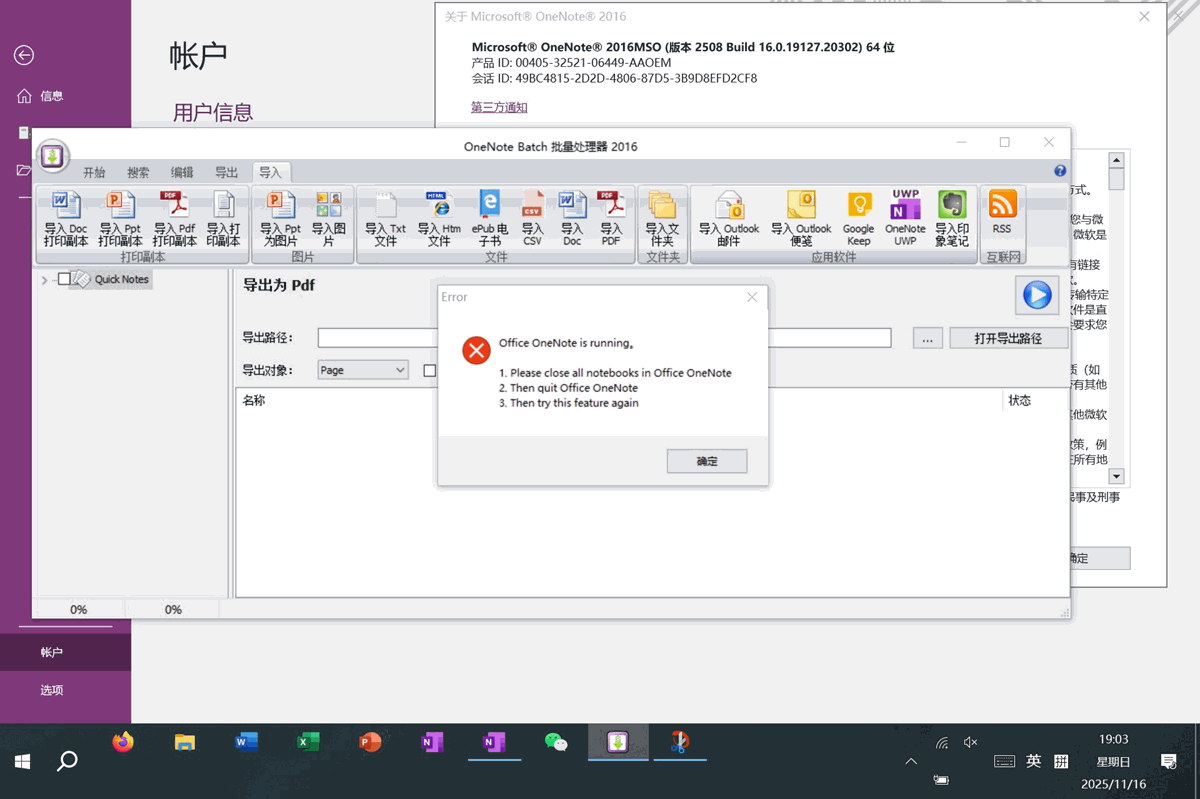Image resolution: width=1200 pixels, height=799 pixels.
Task: Open the export object Page dropdown
Action: pyautogui.click(x=362, y=370)
